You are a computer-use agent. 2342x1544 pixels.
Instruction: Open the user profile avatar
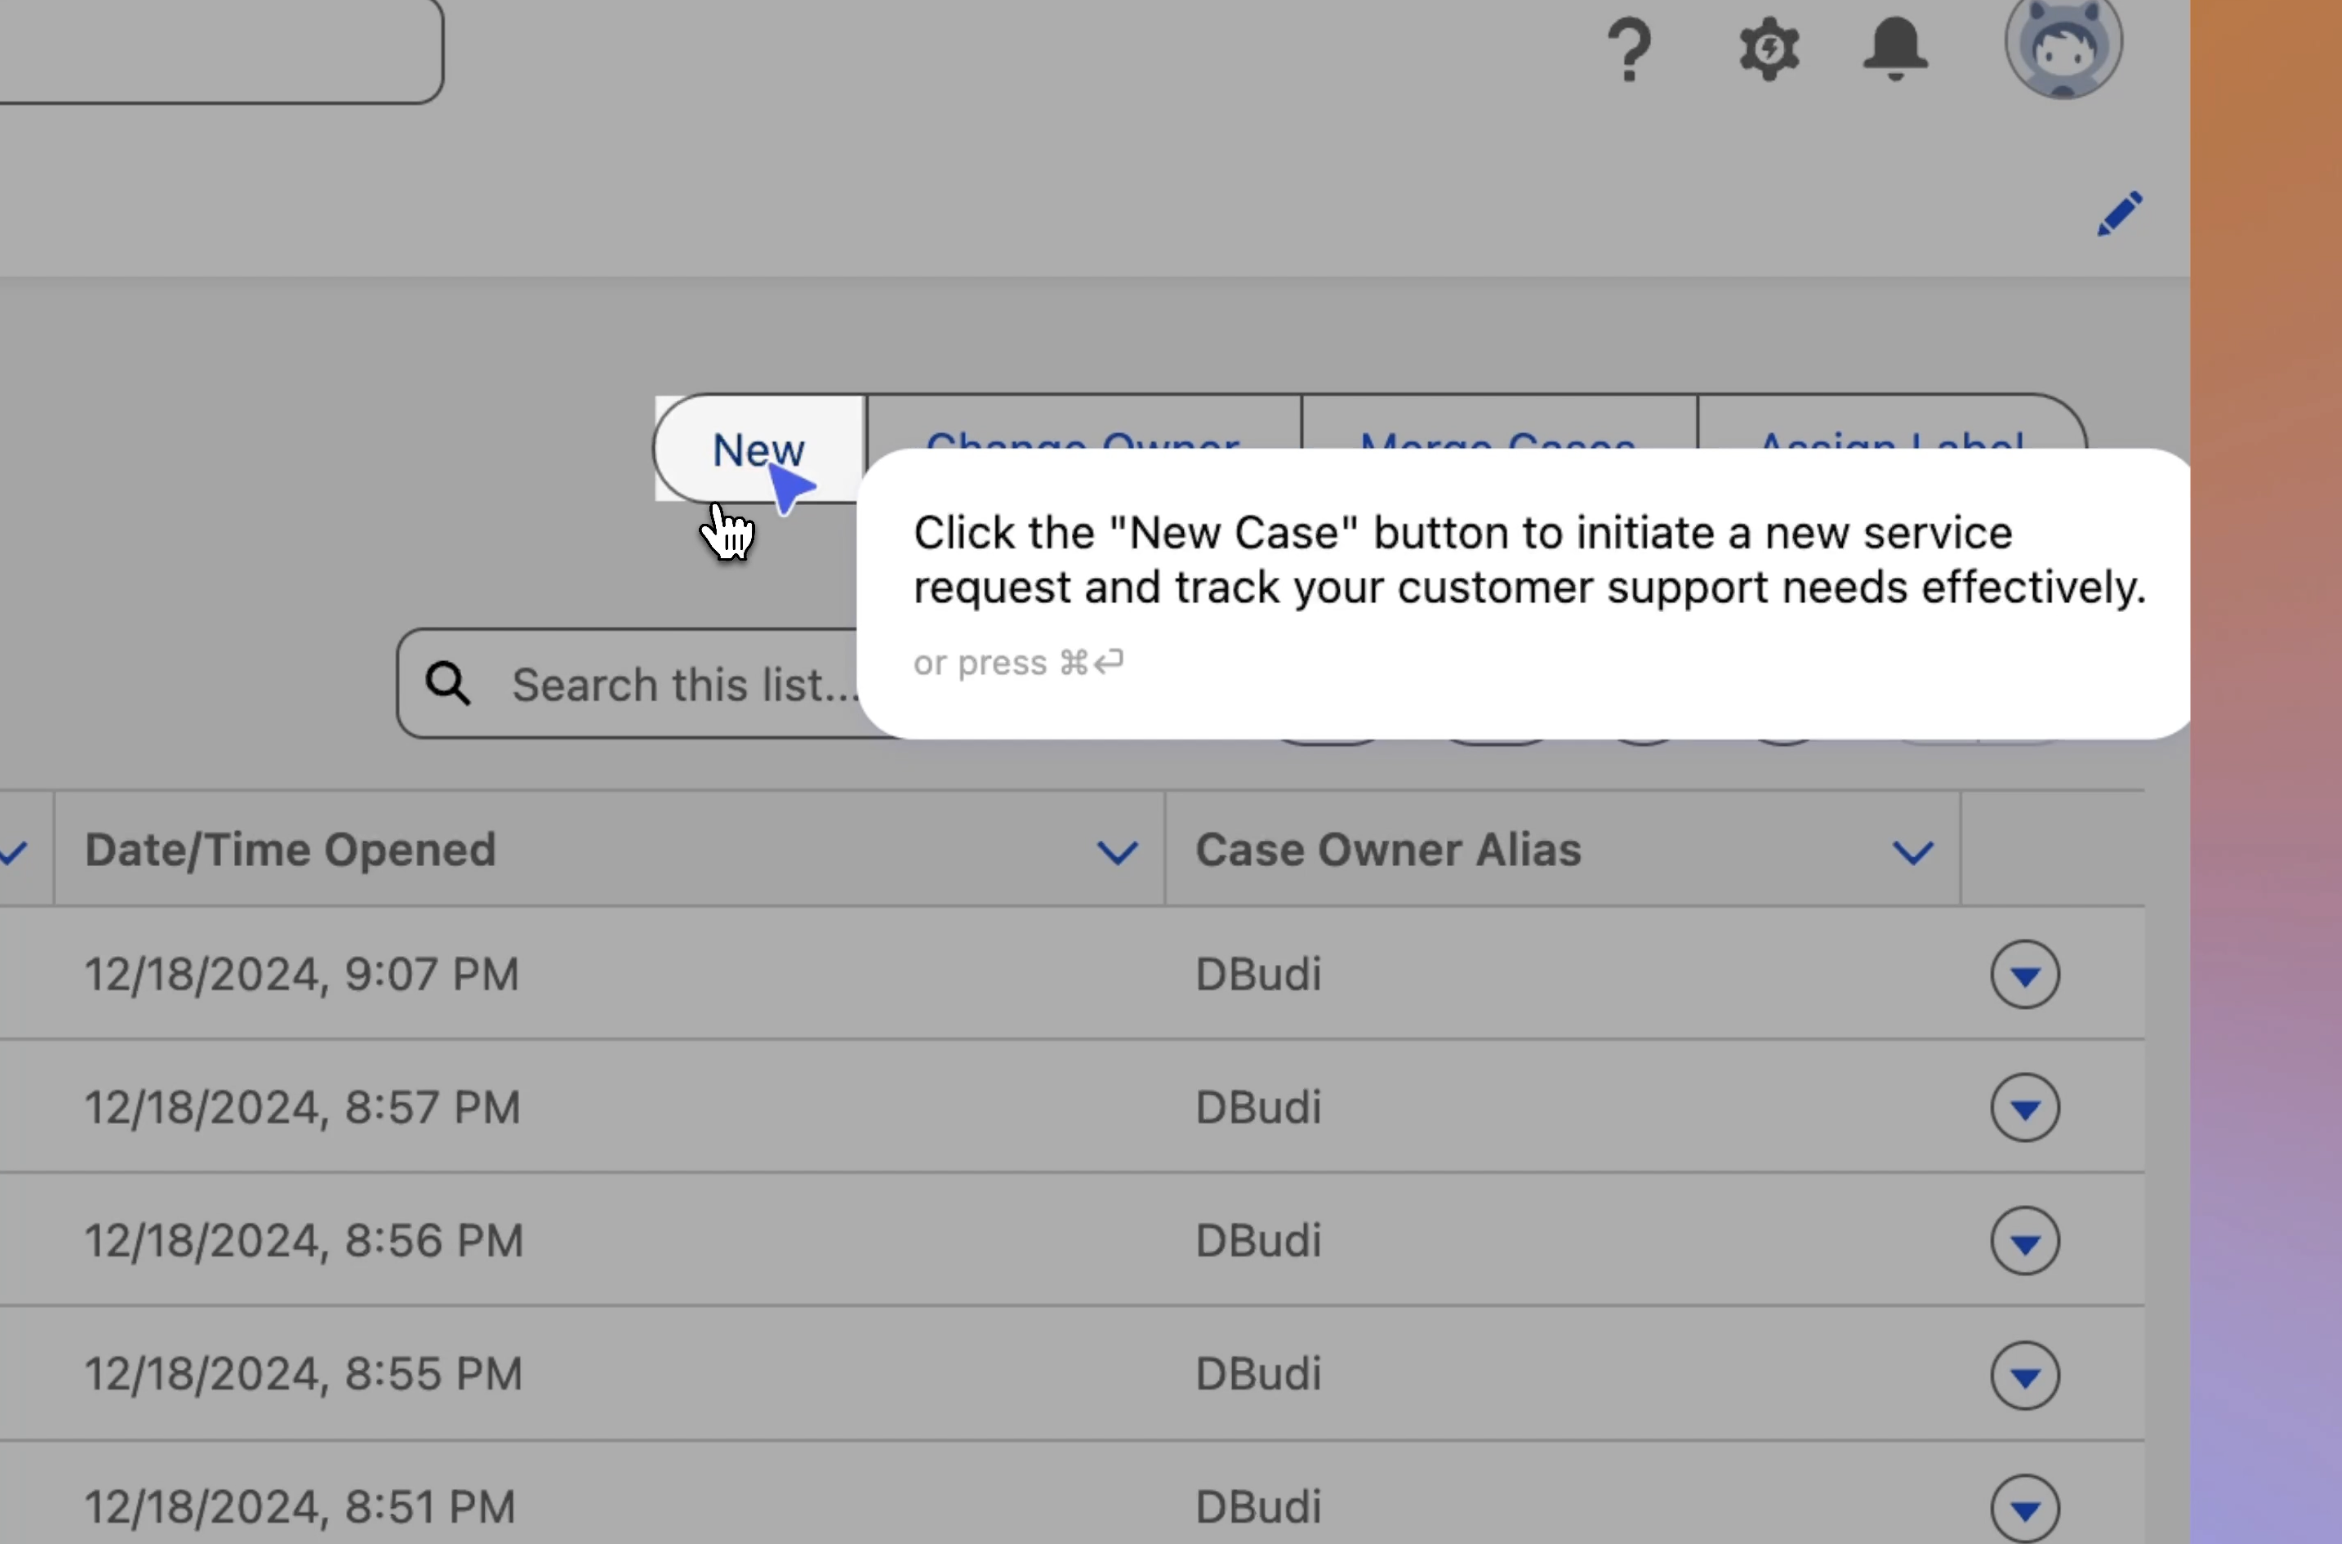[2062, 45]
